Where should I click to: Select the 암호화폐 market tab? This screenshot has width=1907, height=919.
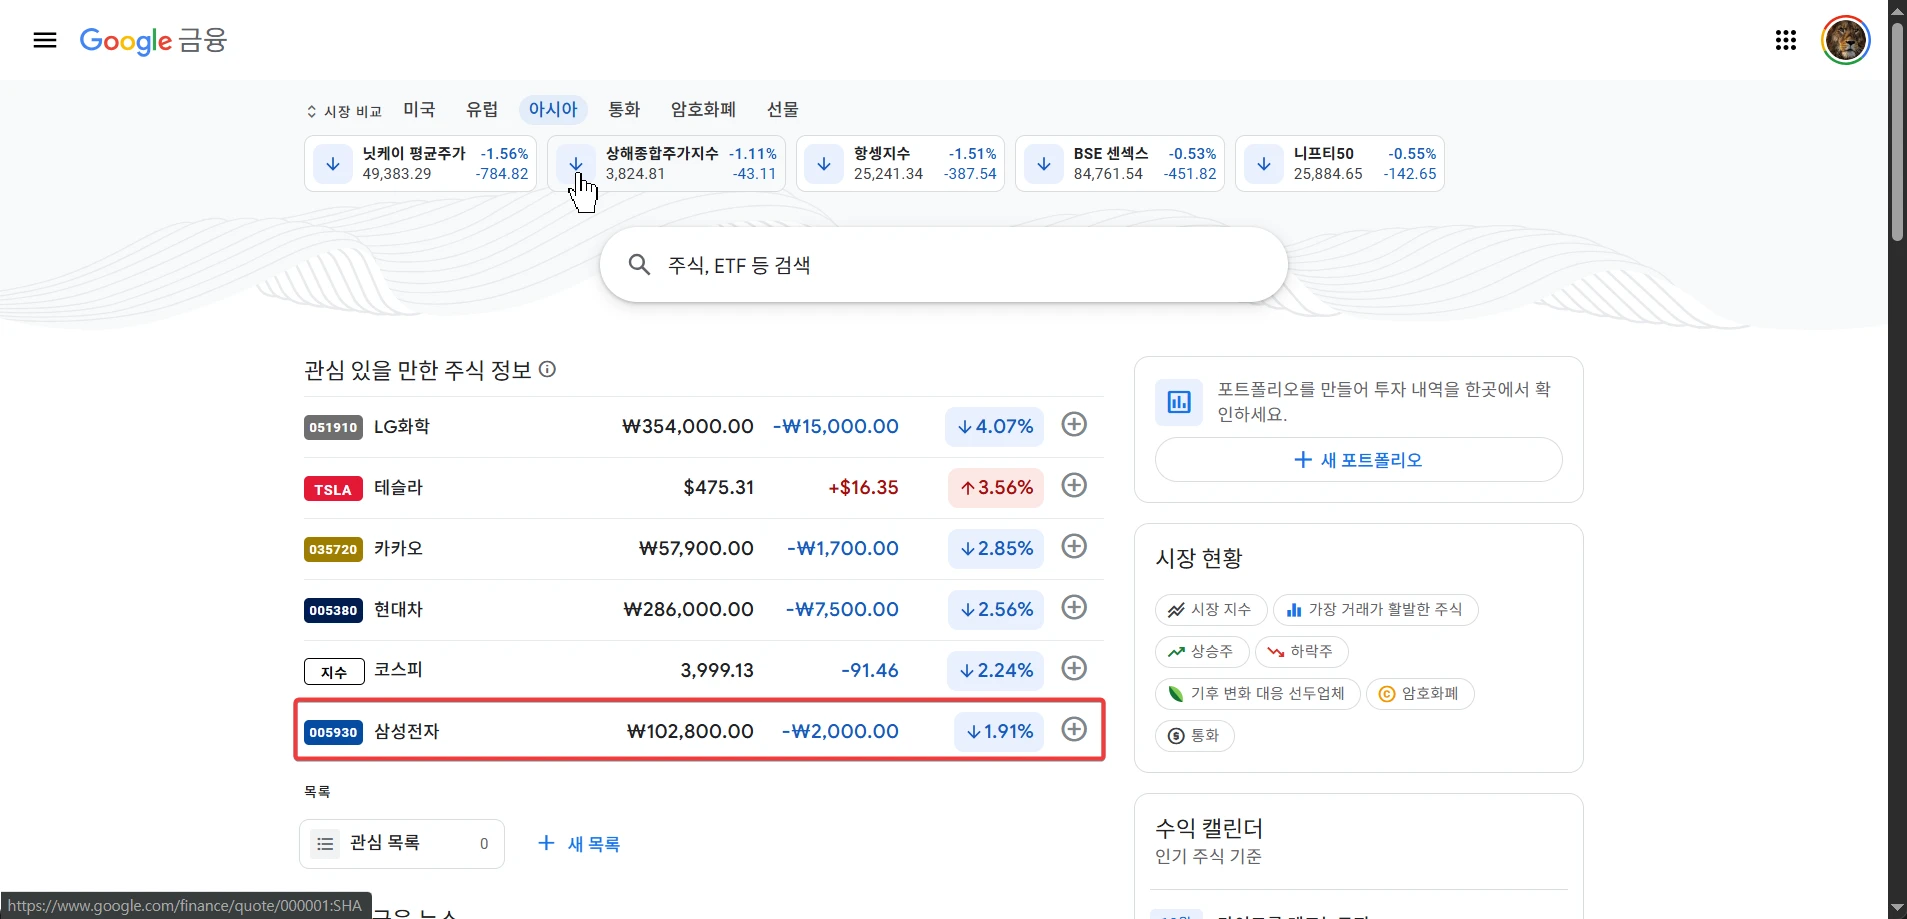[x=703, y=109]
